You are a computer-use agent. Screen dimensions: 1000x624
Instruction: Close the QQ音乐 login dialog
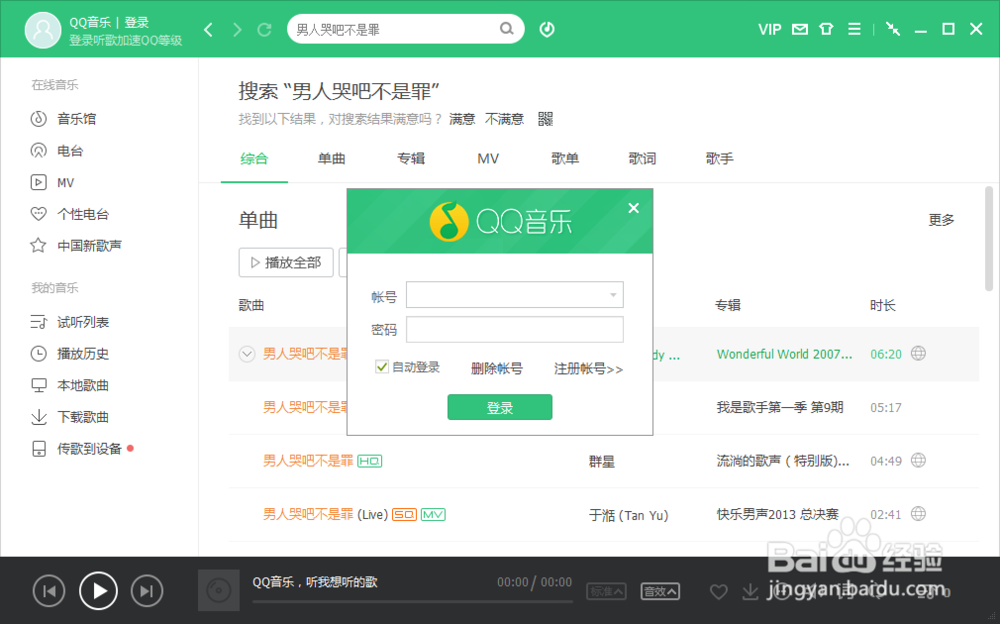point(633,208)
